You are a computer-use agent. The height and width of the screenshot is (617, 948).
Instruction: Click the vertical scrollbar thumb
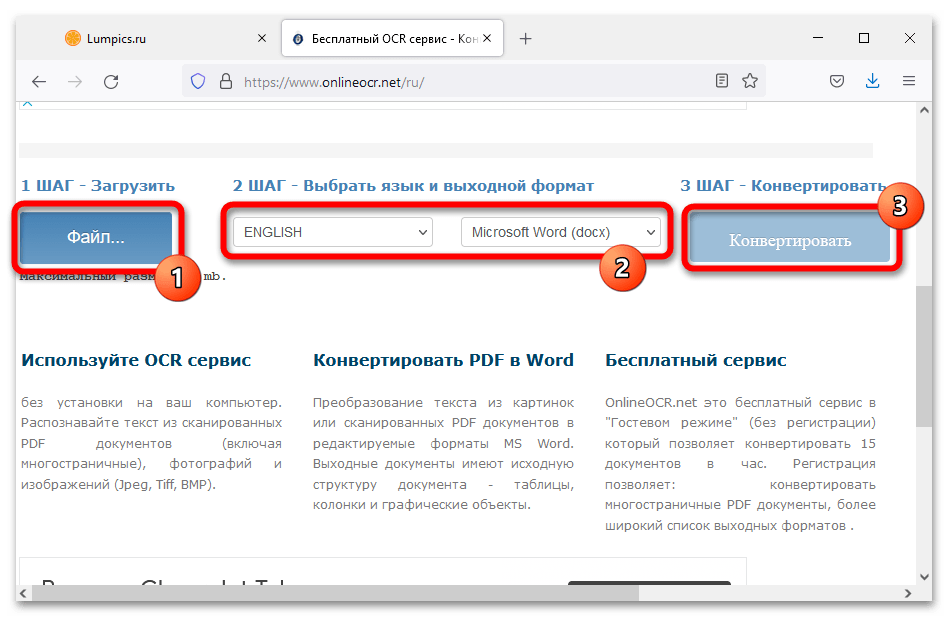[923, 357]
